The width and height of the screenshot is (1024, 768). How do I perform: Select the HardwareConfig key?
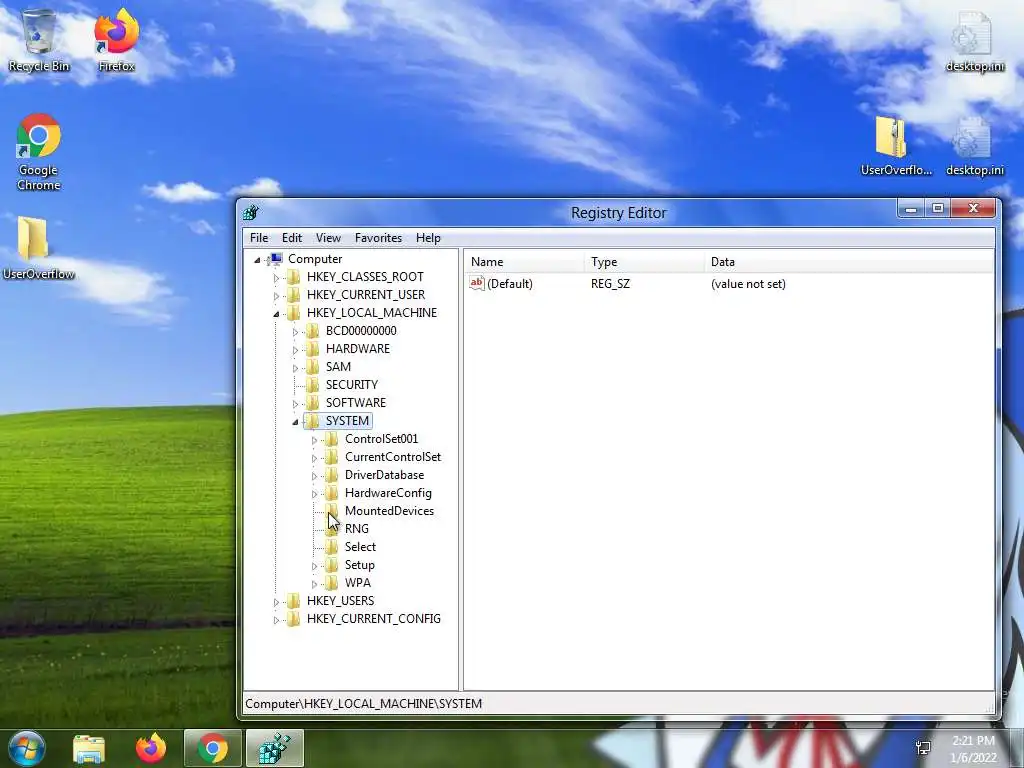point(388,493)
